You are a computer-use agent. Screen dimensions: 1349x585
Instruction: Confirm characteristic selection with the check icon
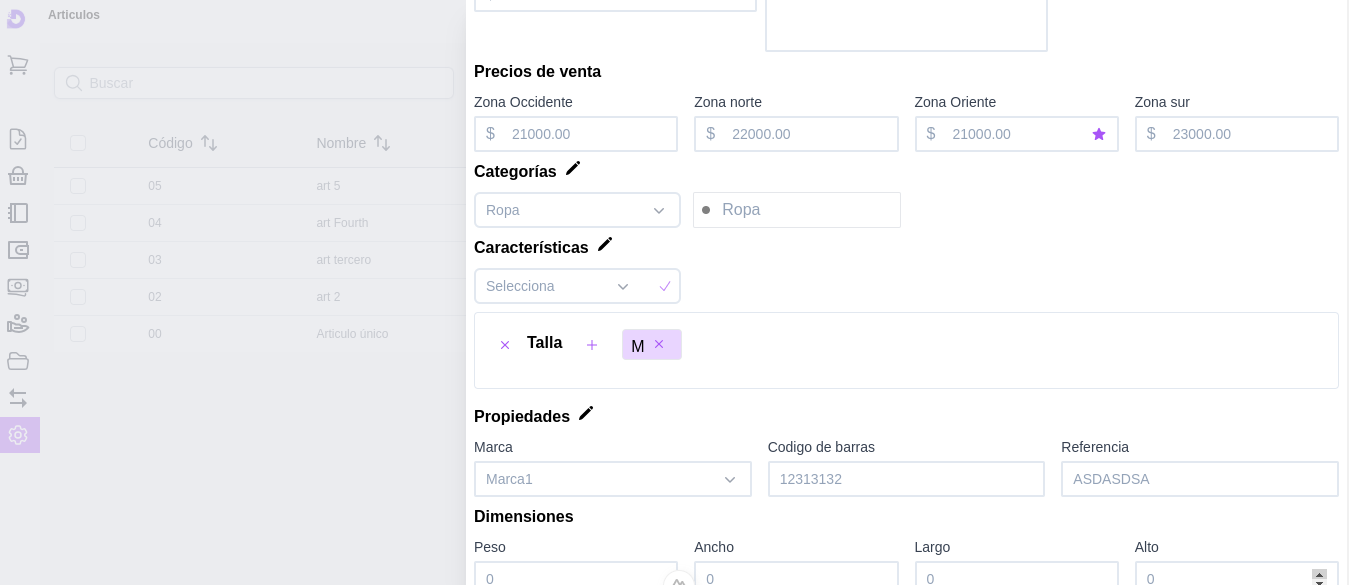coord(665,287)
